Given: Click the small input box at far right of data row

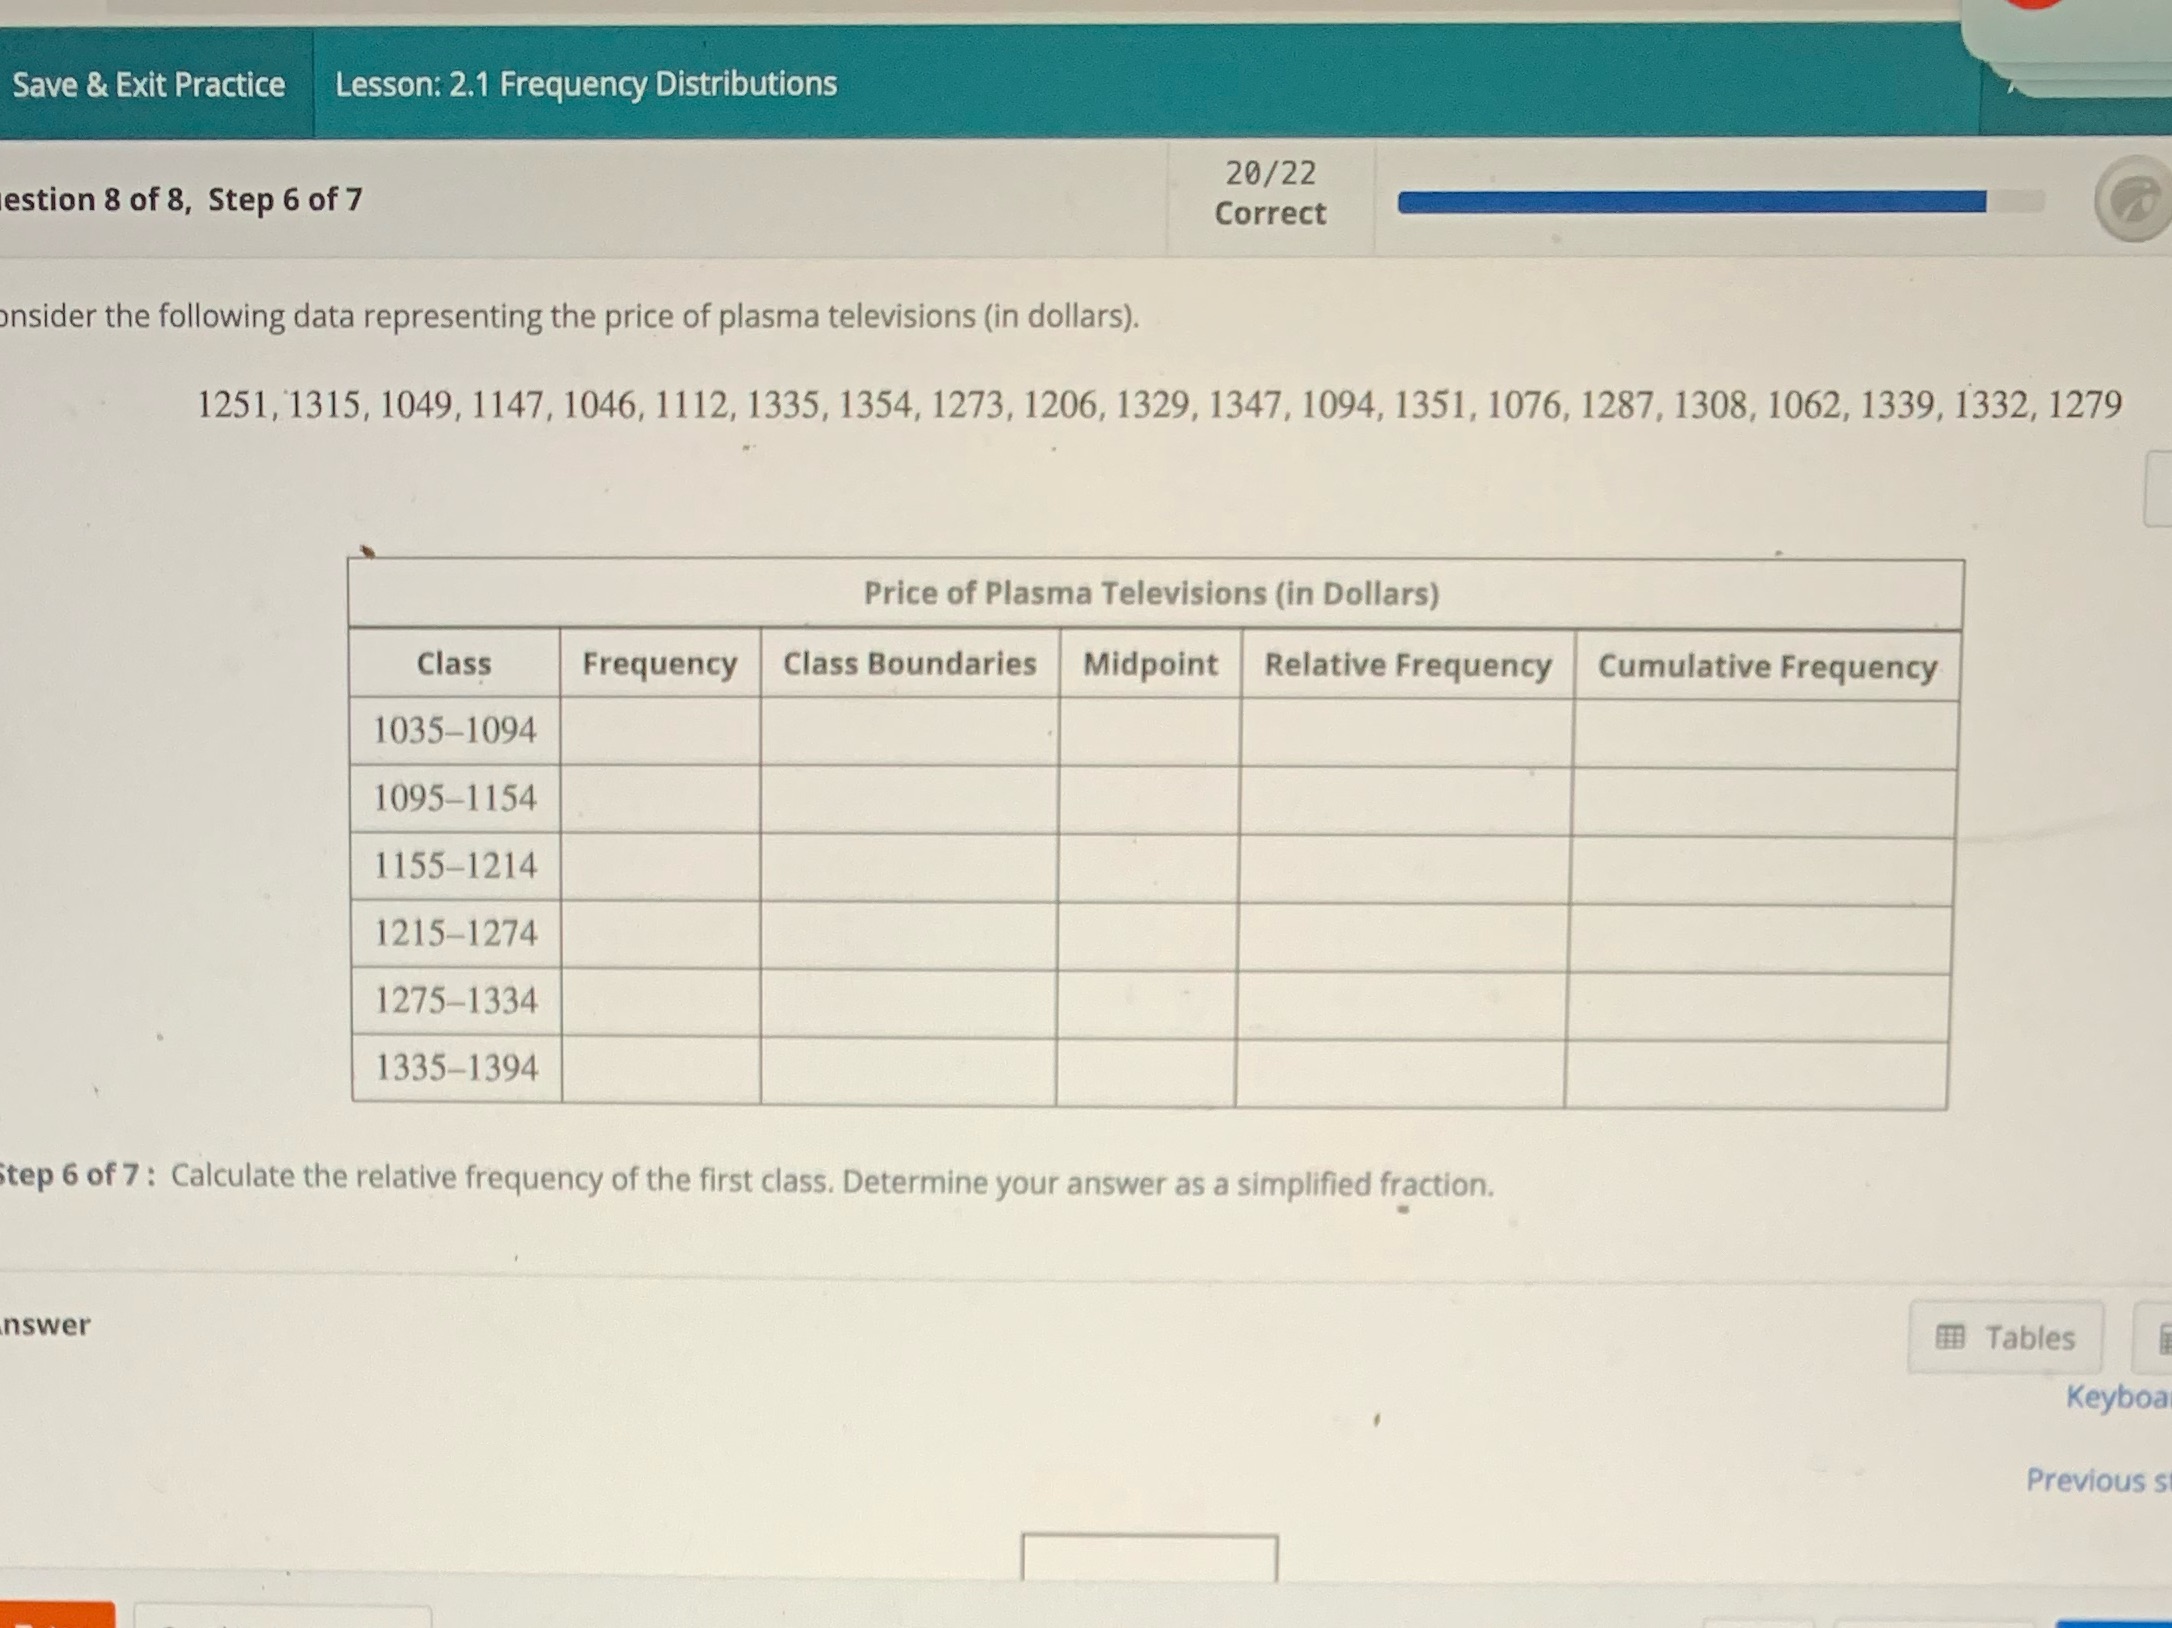Looking at the screenshot, I should tap(2157, 489).
